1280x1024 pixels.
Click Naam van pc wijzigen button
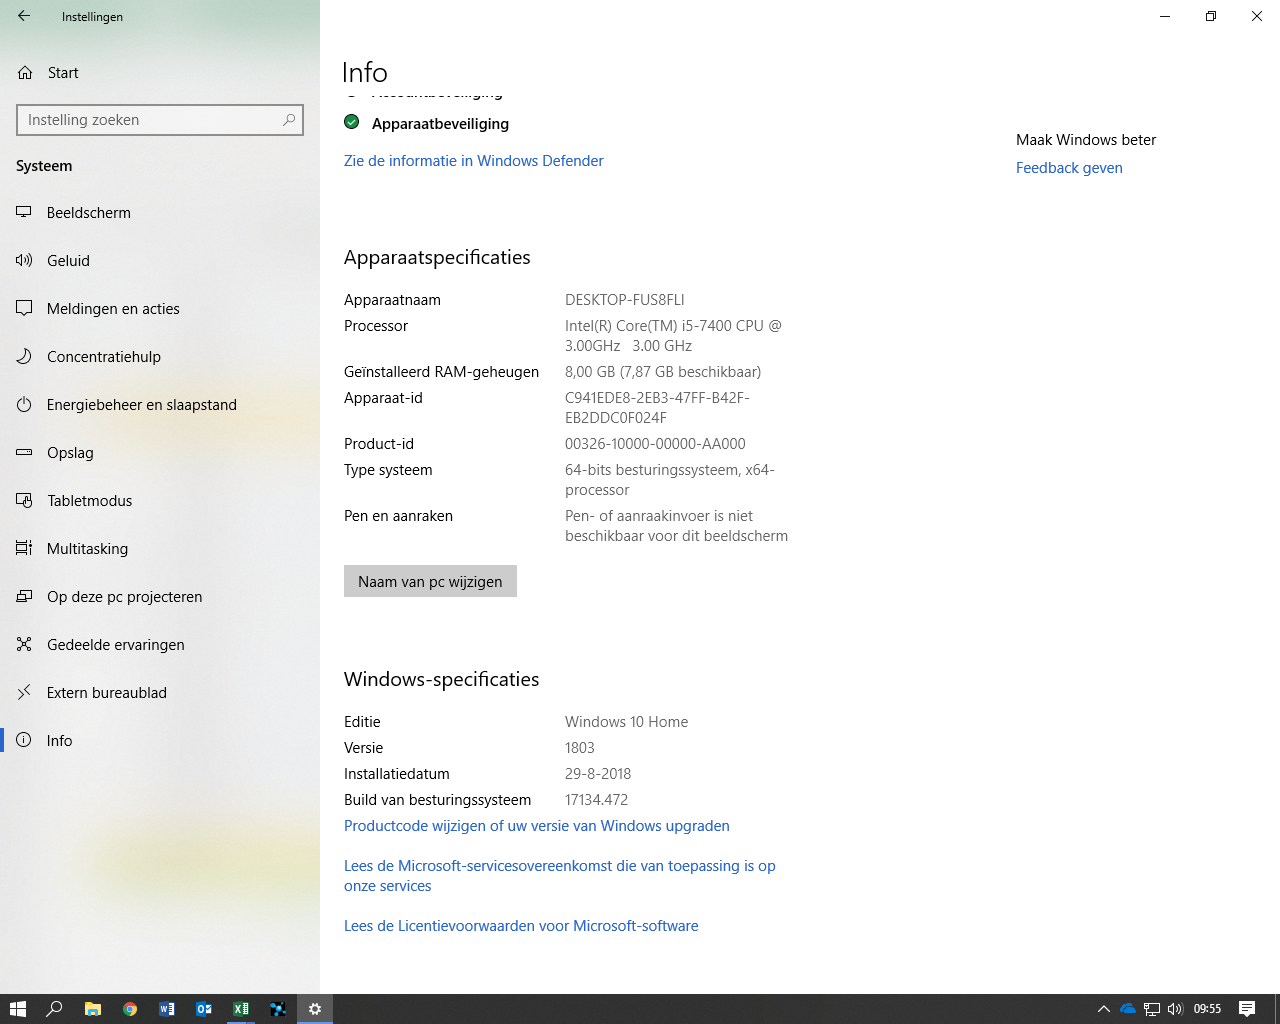click(430, 582)
